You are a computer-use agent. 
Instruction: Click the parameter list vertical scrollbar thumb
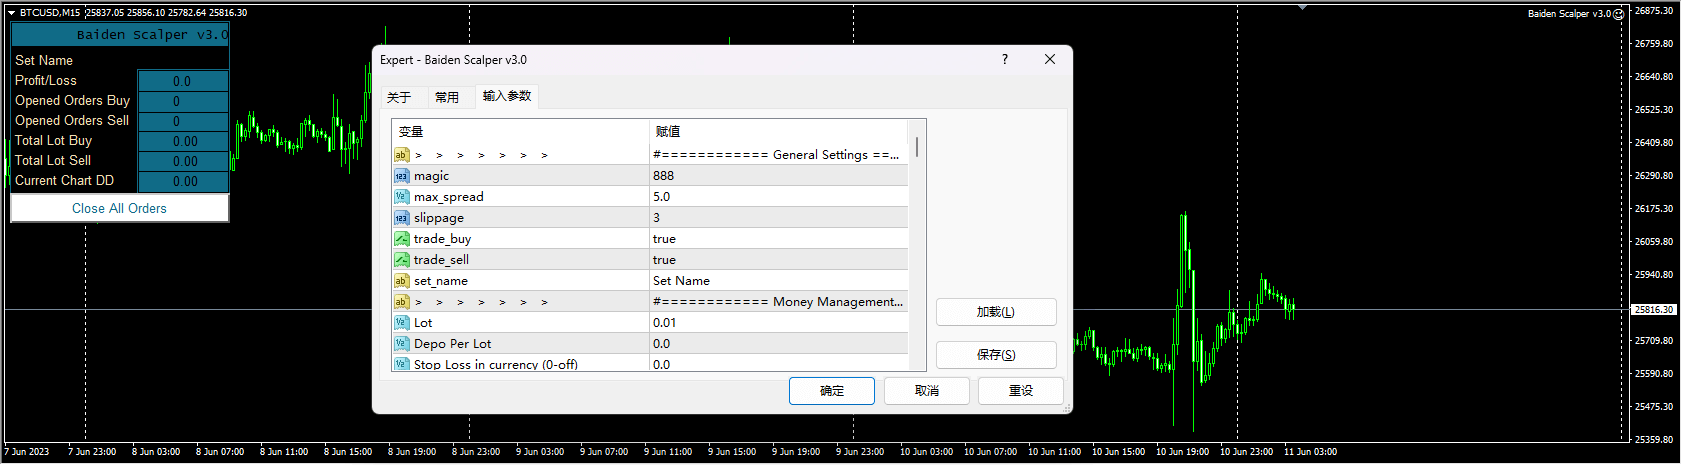pos(917,146)
